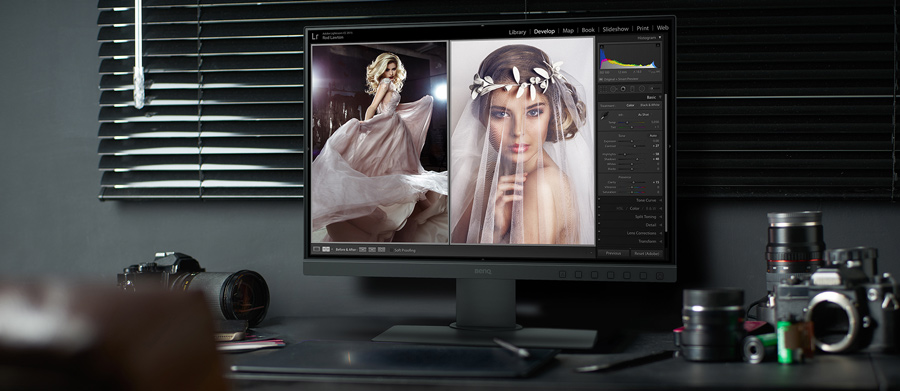Screen dimensions: 900x391
Task: Expand the Lens Corrections panel
Action: 661,233
